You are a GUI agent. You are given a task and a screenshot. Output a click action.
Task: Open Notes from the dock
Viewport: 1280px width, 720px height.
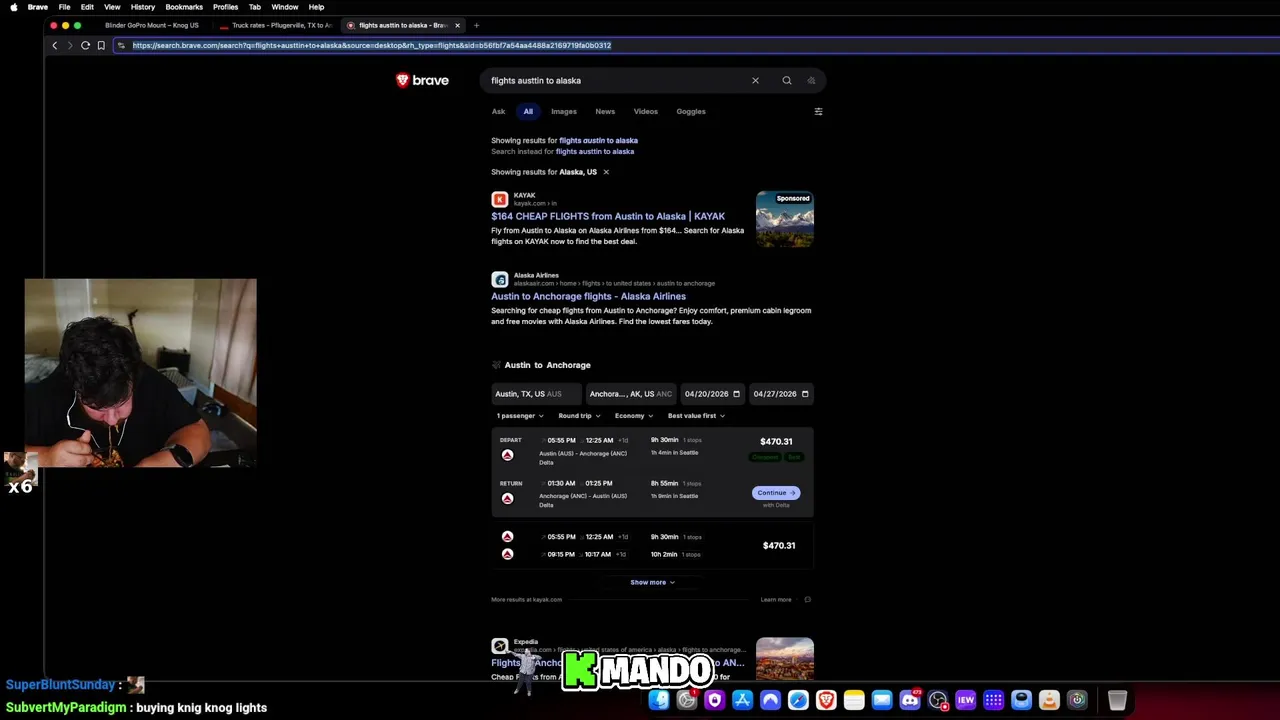click(854, 700)
